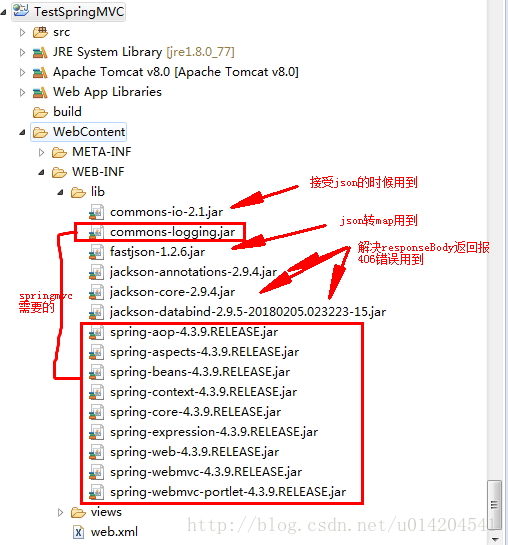This screenshot has width=508, height=545.
Task: Click the spring-web jar file icon
Action: [97, 452]
